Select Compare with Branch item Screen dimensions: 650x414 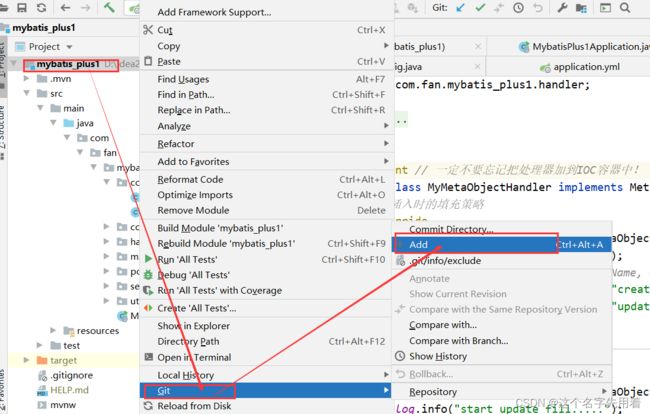502,340
